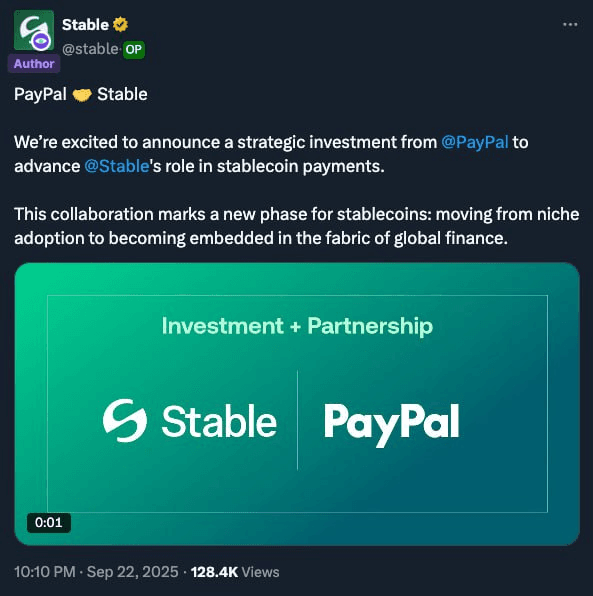The height and width of the screenshot is (596, 593).
Task: Click the green OP badge
Action: (x=133, y=49)
